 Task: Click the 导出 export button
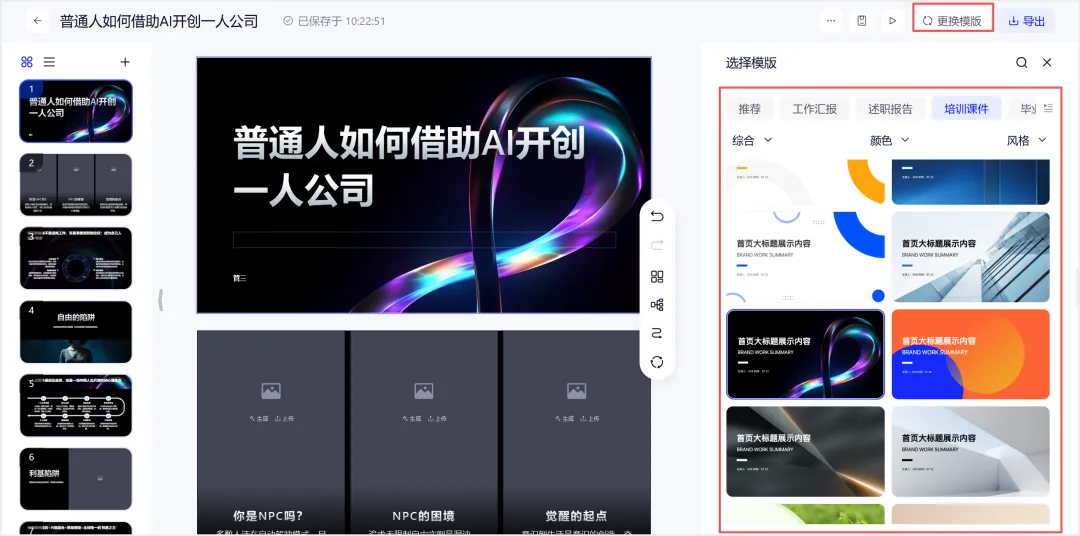(x=1026, y=21)
